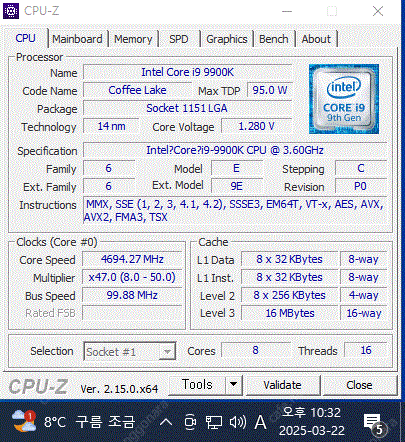Click the Instructions list starting with 'MMX, SSE'
Viewport: 405px width, 442px height.
pos(235,210)
